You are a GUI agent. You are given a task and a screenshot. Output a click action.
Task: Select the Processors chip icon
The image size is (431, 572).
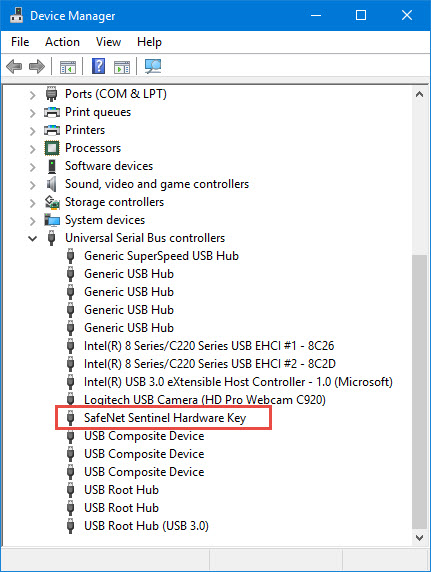(x=52, y=148)
